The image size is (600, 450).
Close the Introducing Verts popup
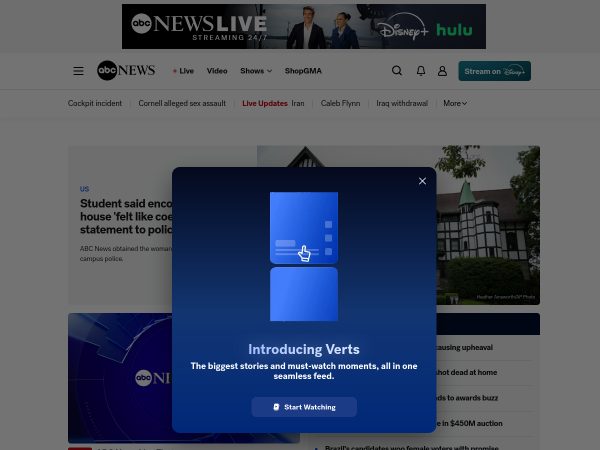[422, 181]
